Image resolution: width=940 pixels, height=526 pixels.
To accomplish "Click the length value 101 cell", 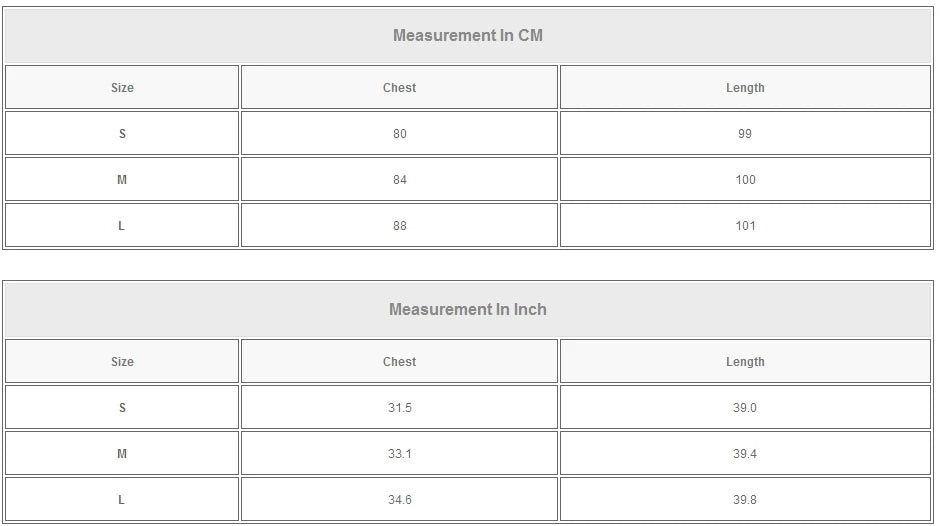I will (745, 226).
